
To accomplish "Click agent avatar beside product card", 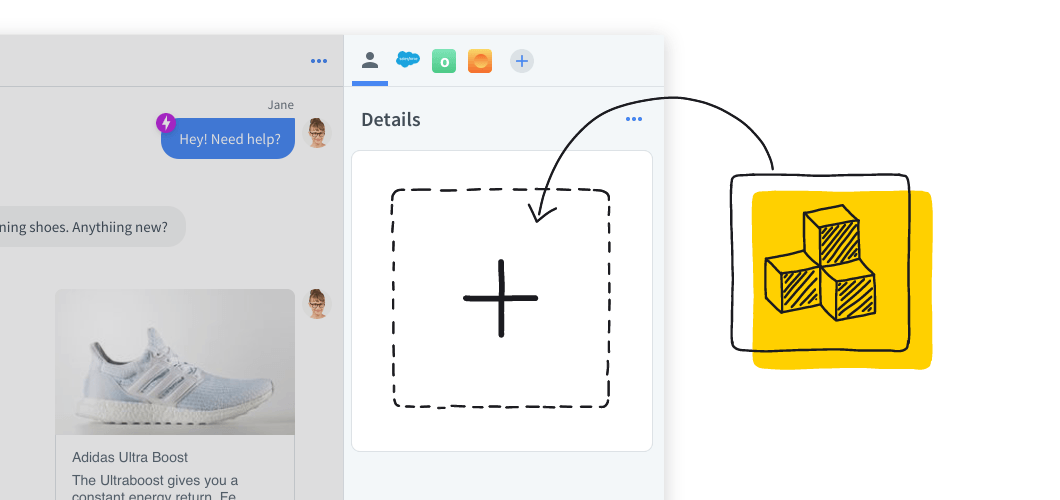I will pos(316,303).
